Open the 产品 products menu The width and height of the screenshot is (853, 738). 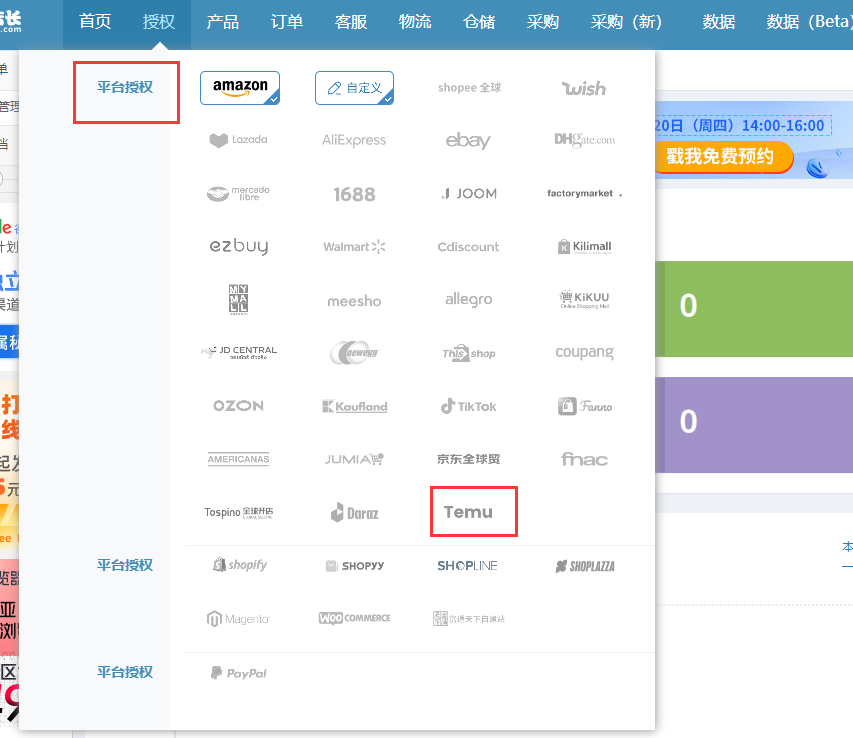pos(222,22)
